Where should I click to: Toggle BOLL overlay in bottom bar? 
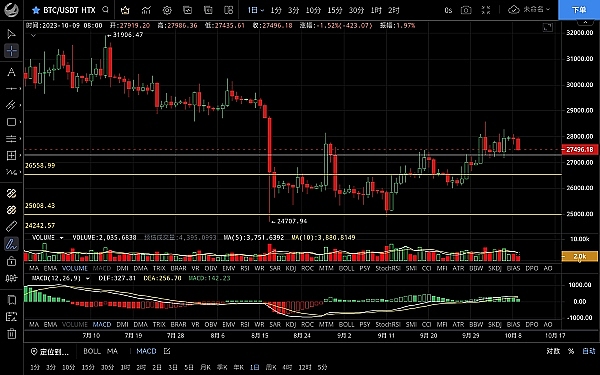[92, 351]
